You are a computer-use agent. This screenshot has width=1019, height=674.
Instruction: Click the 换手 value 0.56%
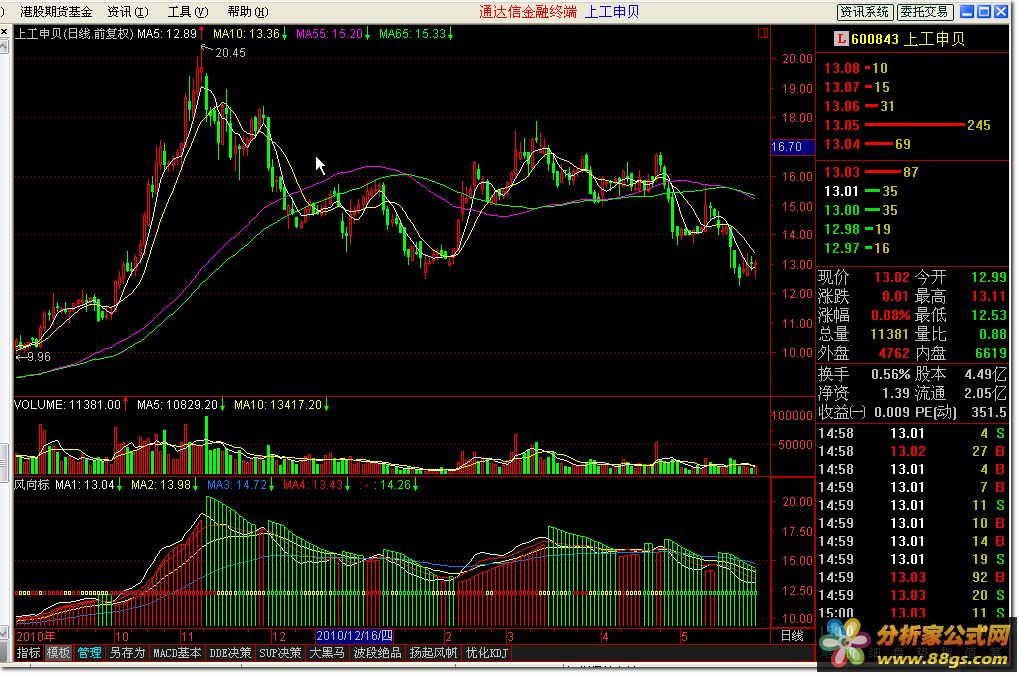click(891, 374)
